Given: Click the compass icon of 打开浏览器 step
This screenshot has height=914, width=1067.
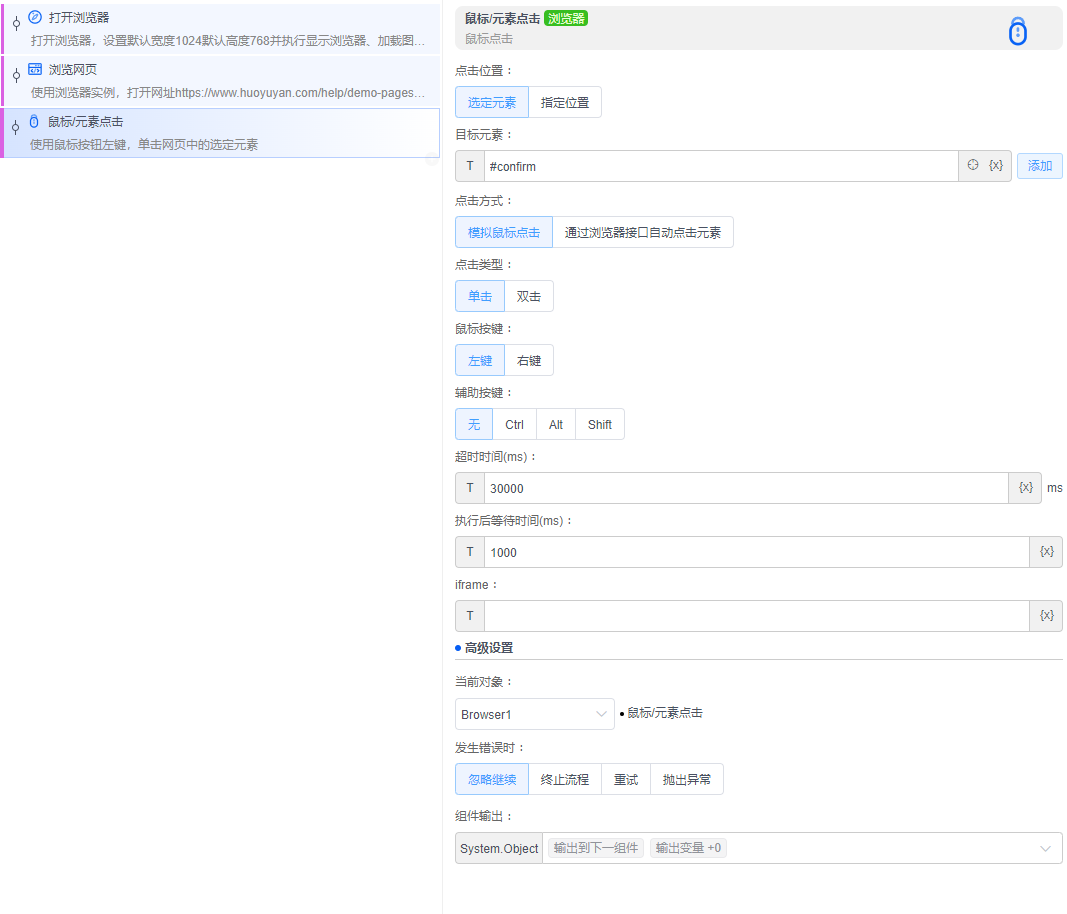Looking at the screenshot, I should point(35,17).
